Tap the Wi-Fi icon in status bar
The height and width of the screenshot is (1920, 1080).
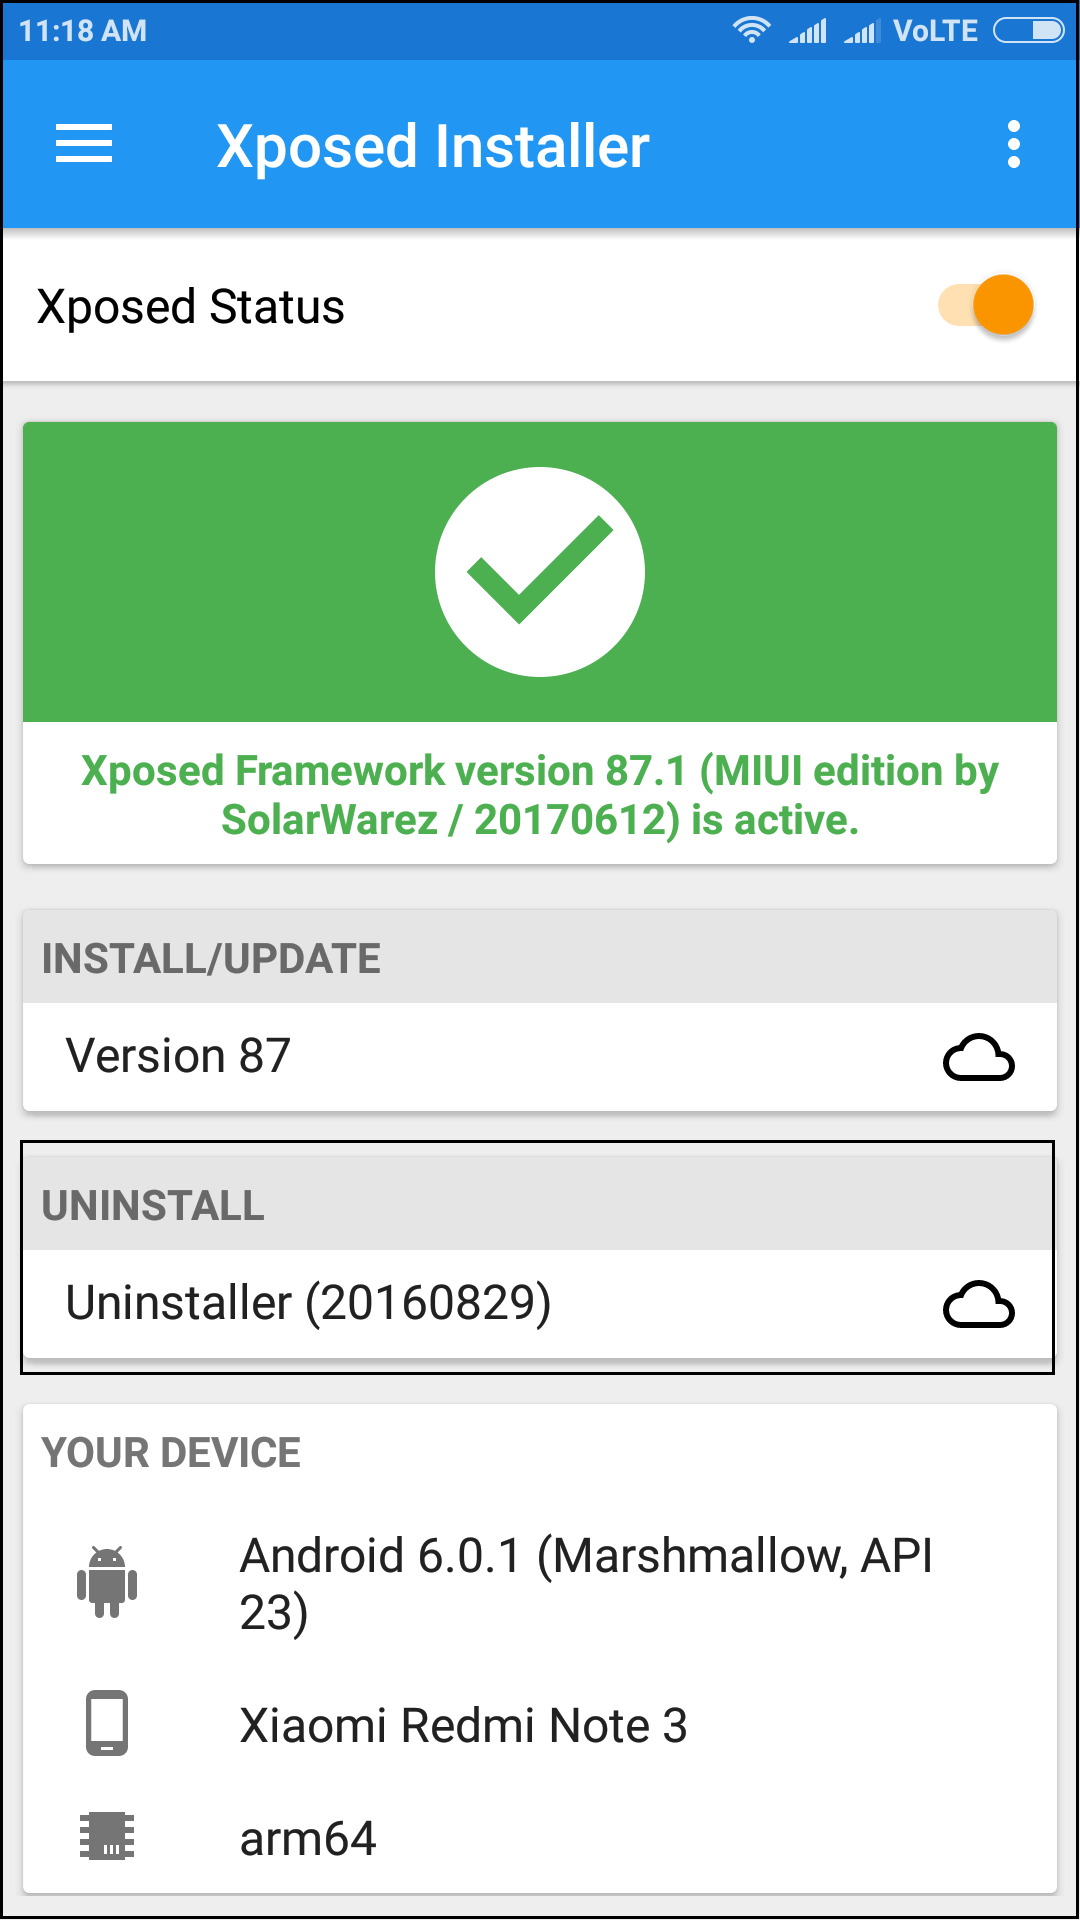pyautogui.click(x=751, y=30)
